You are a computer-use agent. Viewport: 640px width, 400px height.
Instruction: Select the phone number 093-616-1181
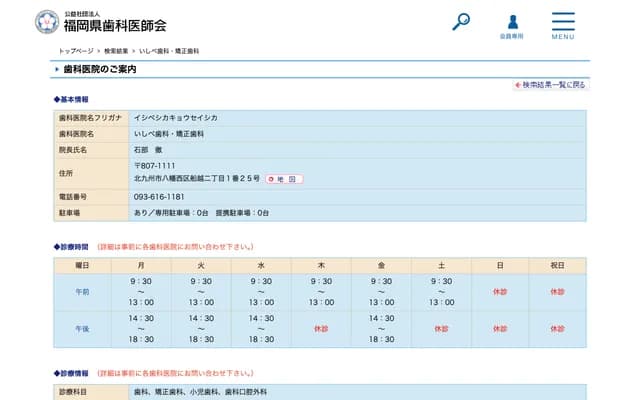click(159, 197)
